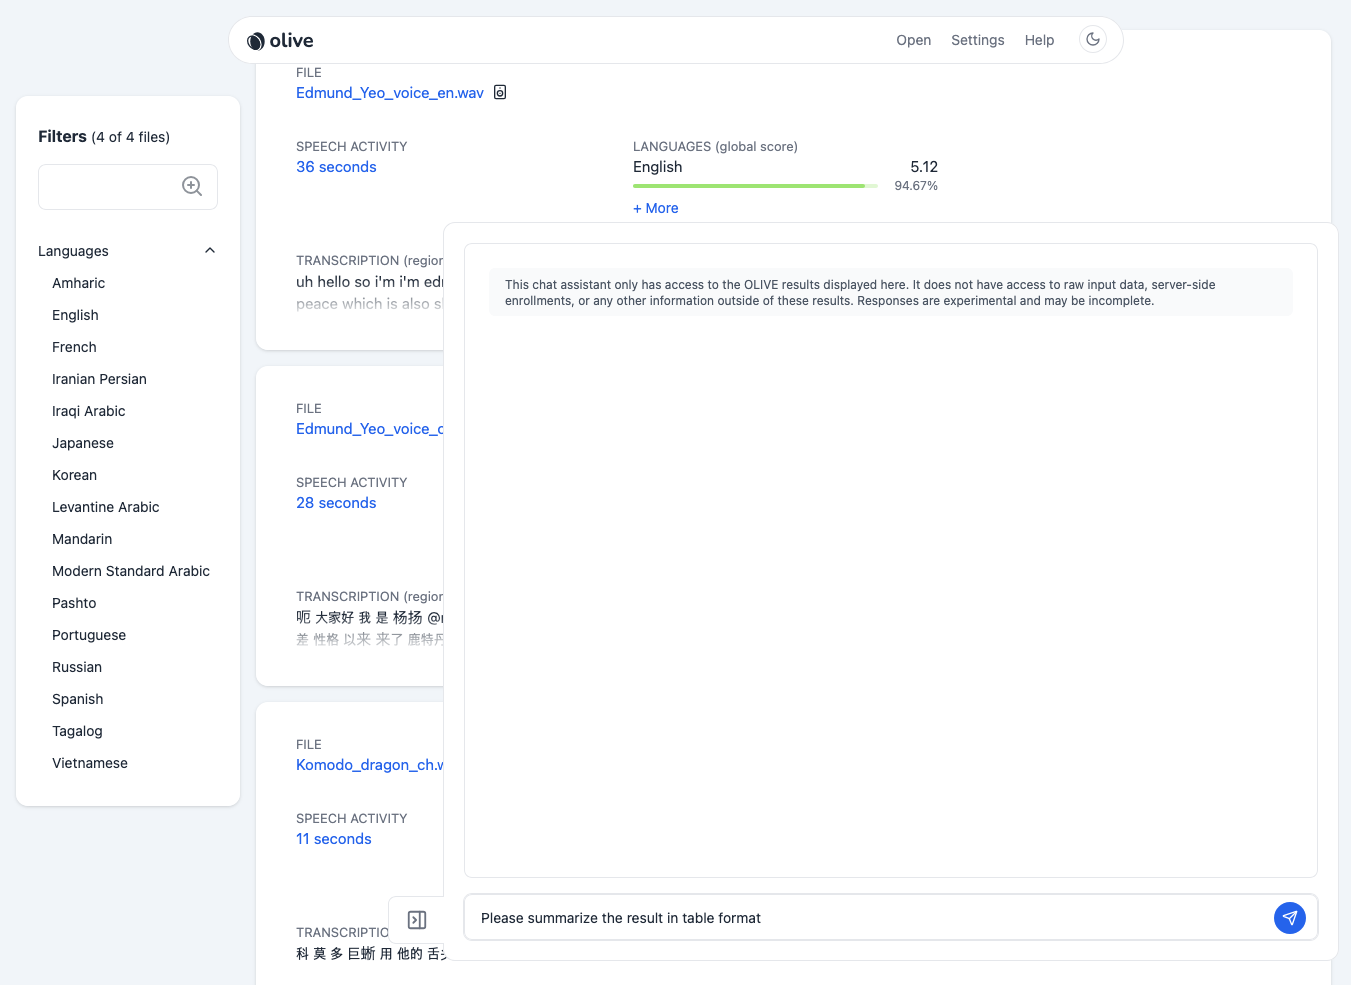Select Modern Standard Arabic filter
This screenshot has height=985, width=1351.
131,571
